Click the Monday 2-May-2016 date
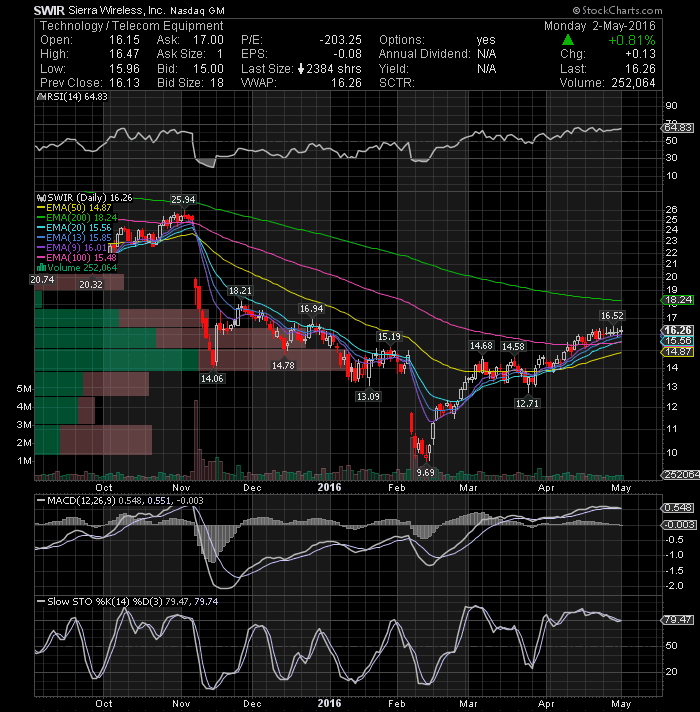700x712 pixels. click(600, 26)
